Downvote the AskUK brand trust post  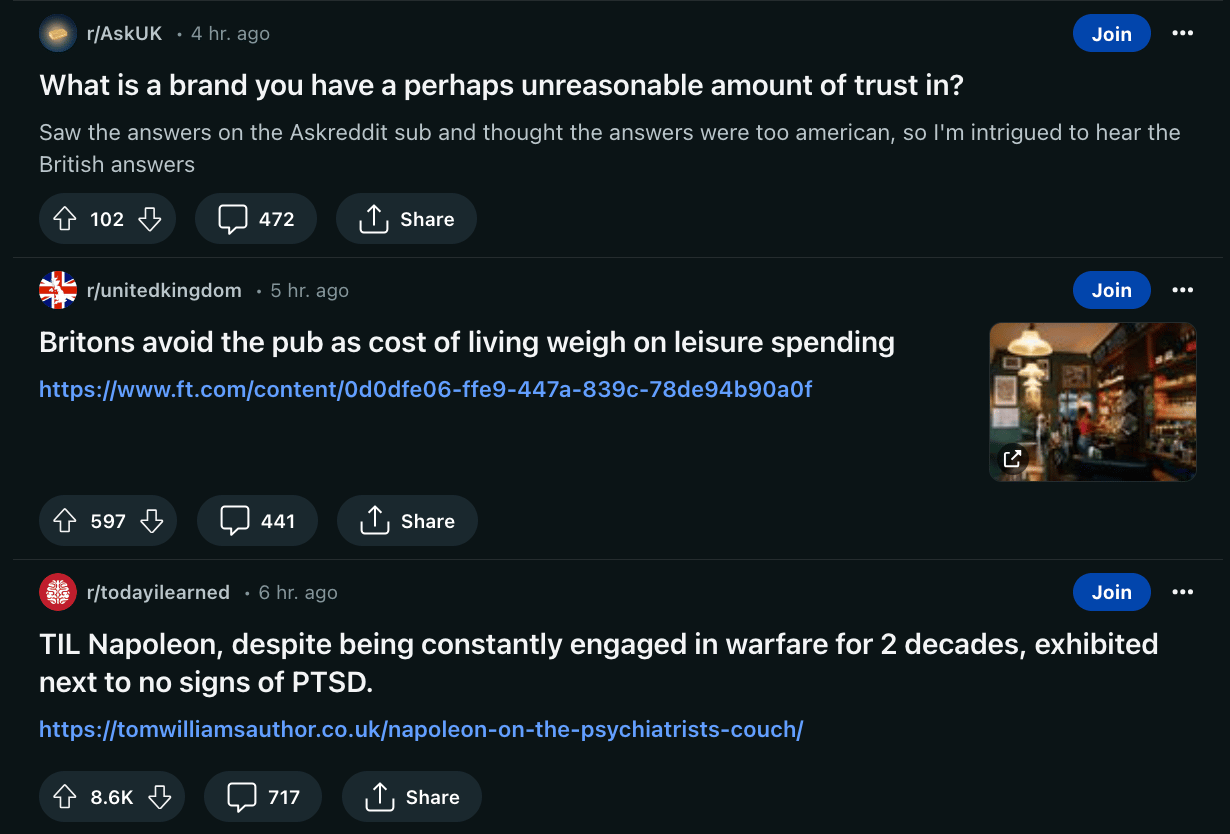tap(150, 219)
